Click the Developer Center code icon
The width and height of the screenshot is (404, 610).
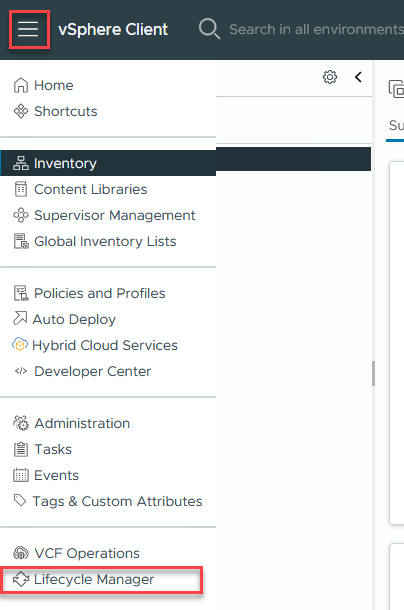[21, 371]
